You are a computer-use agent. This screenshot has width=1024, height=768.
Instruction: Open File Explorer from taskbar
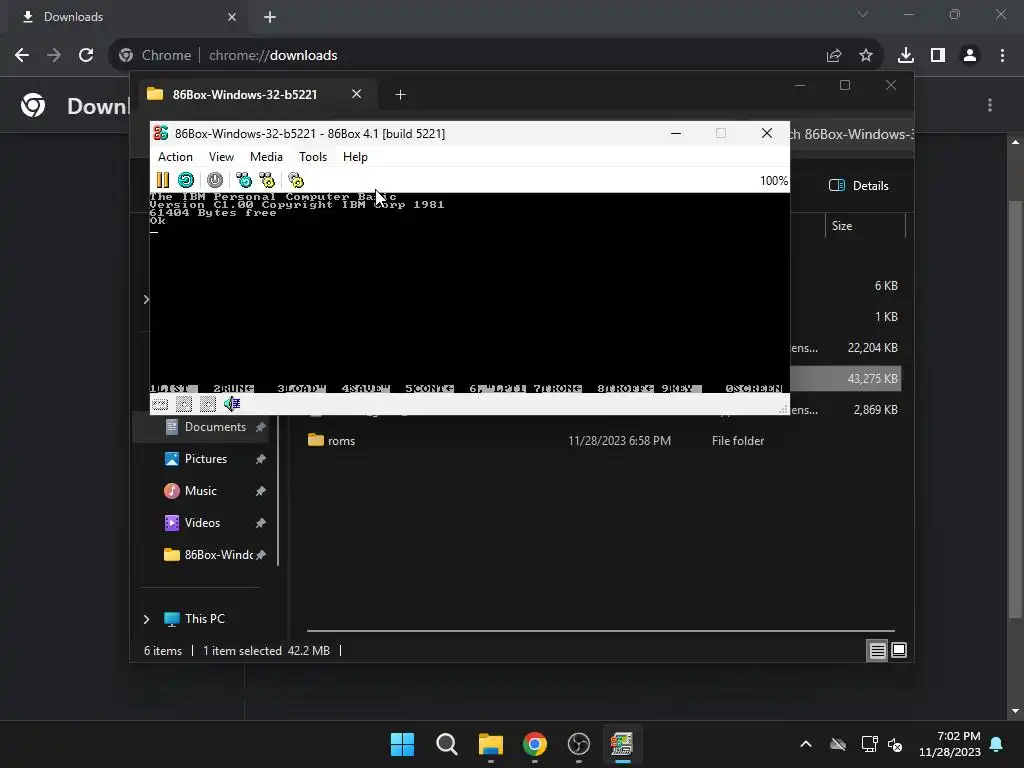point(490,744)
